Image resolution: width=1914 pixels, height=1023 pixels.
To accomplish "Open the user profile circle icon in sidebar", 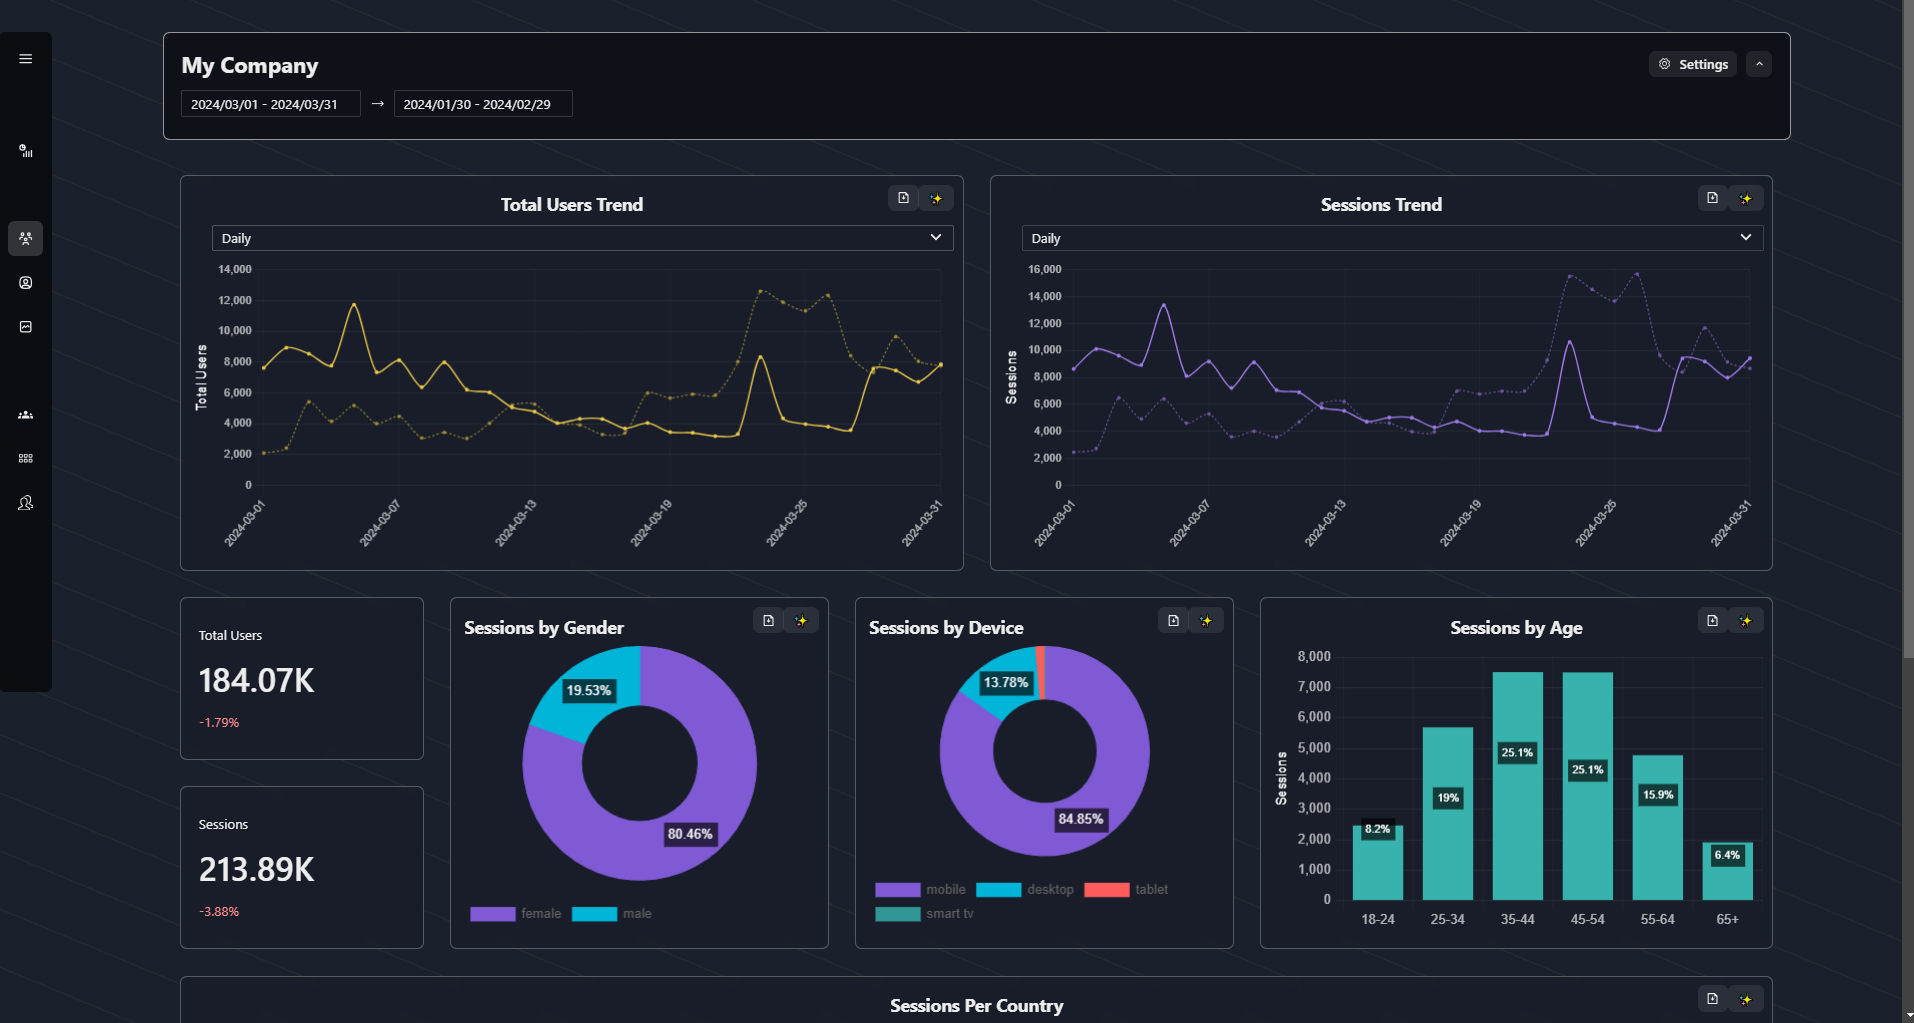I will (x=26, y=283).
